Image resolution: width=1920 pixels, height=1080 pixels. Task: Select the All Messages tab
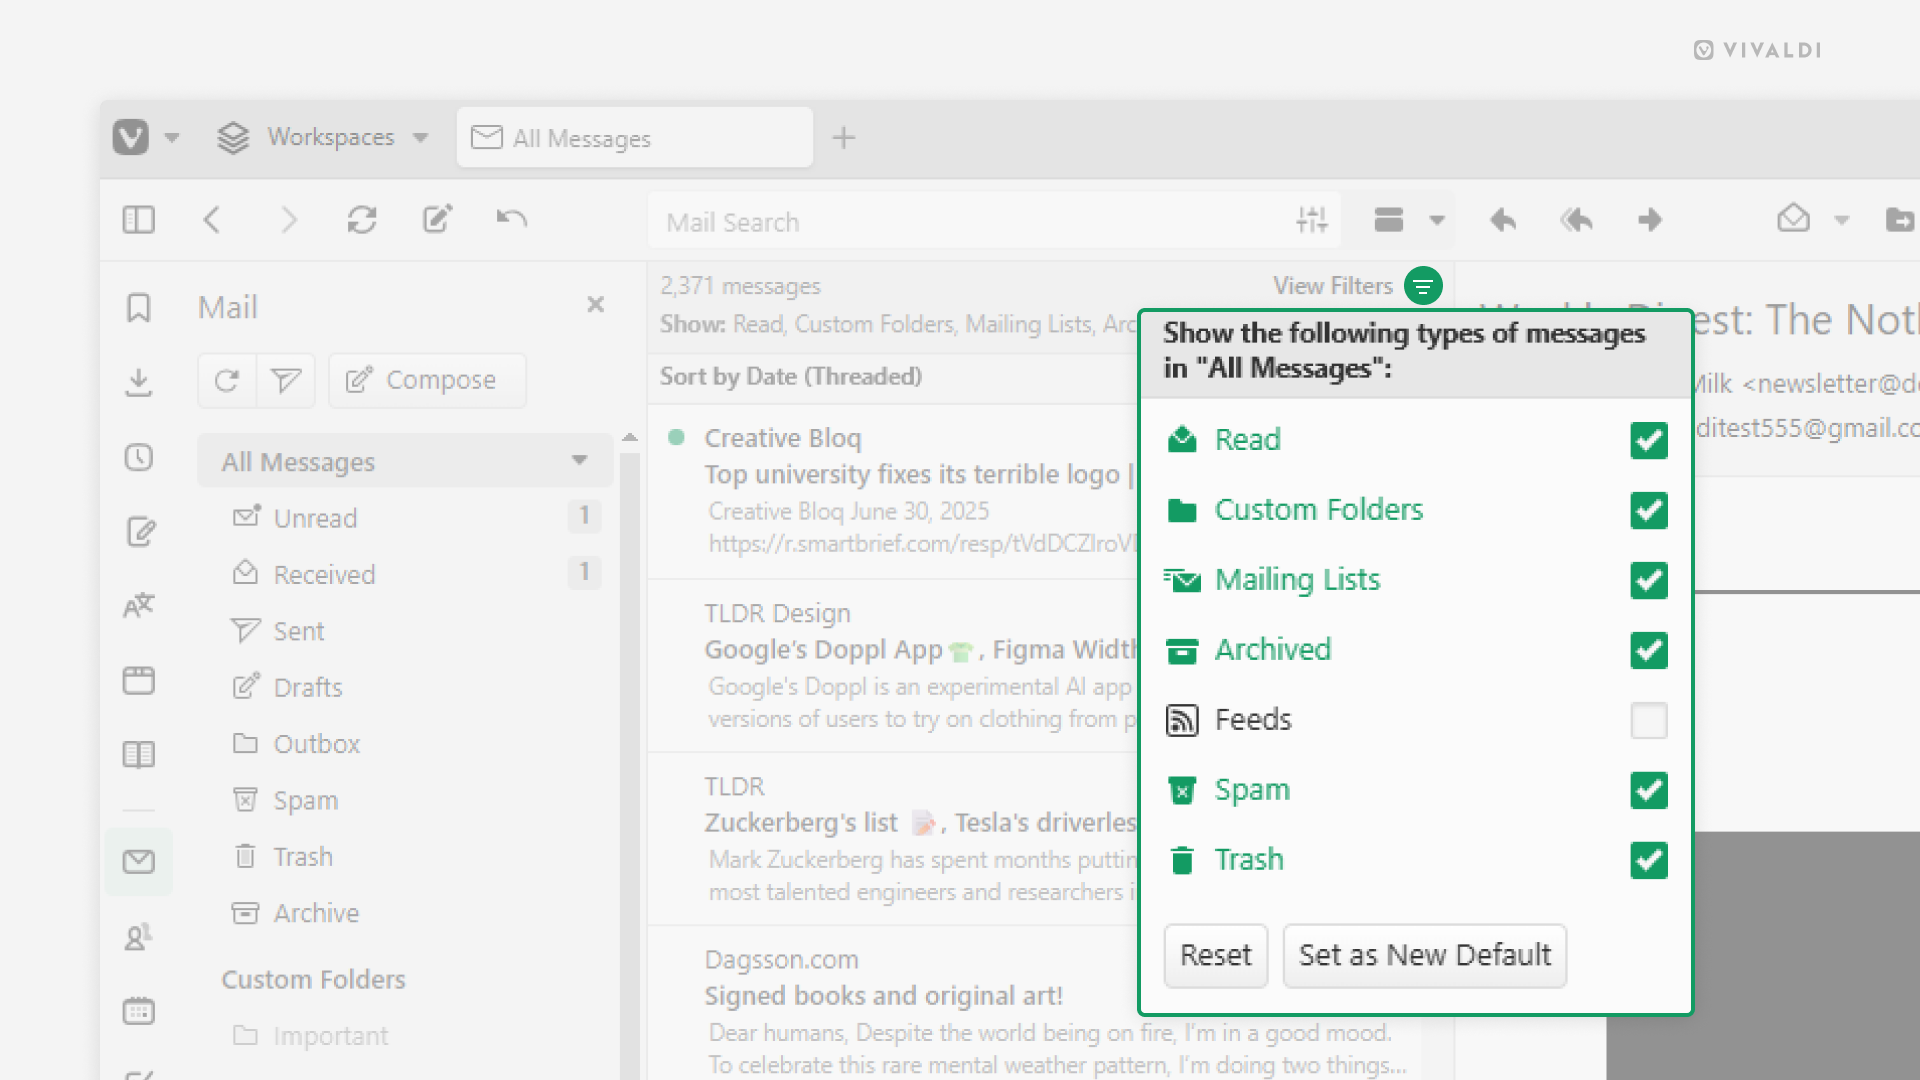click(x=635, y=137)
